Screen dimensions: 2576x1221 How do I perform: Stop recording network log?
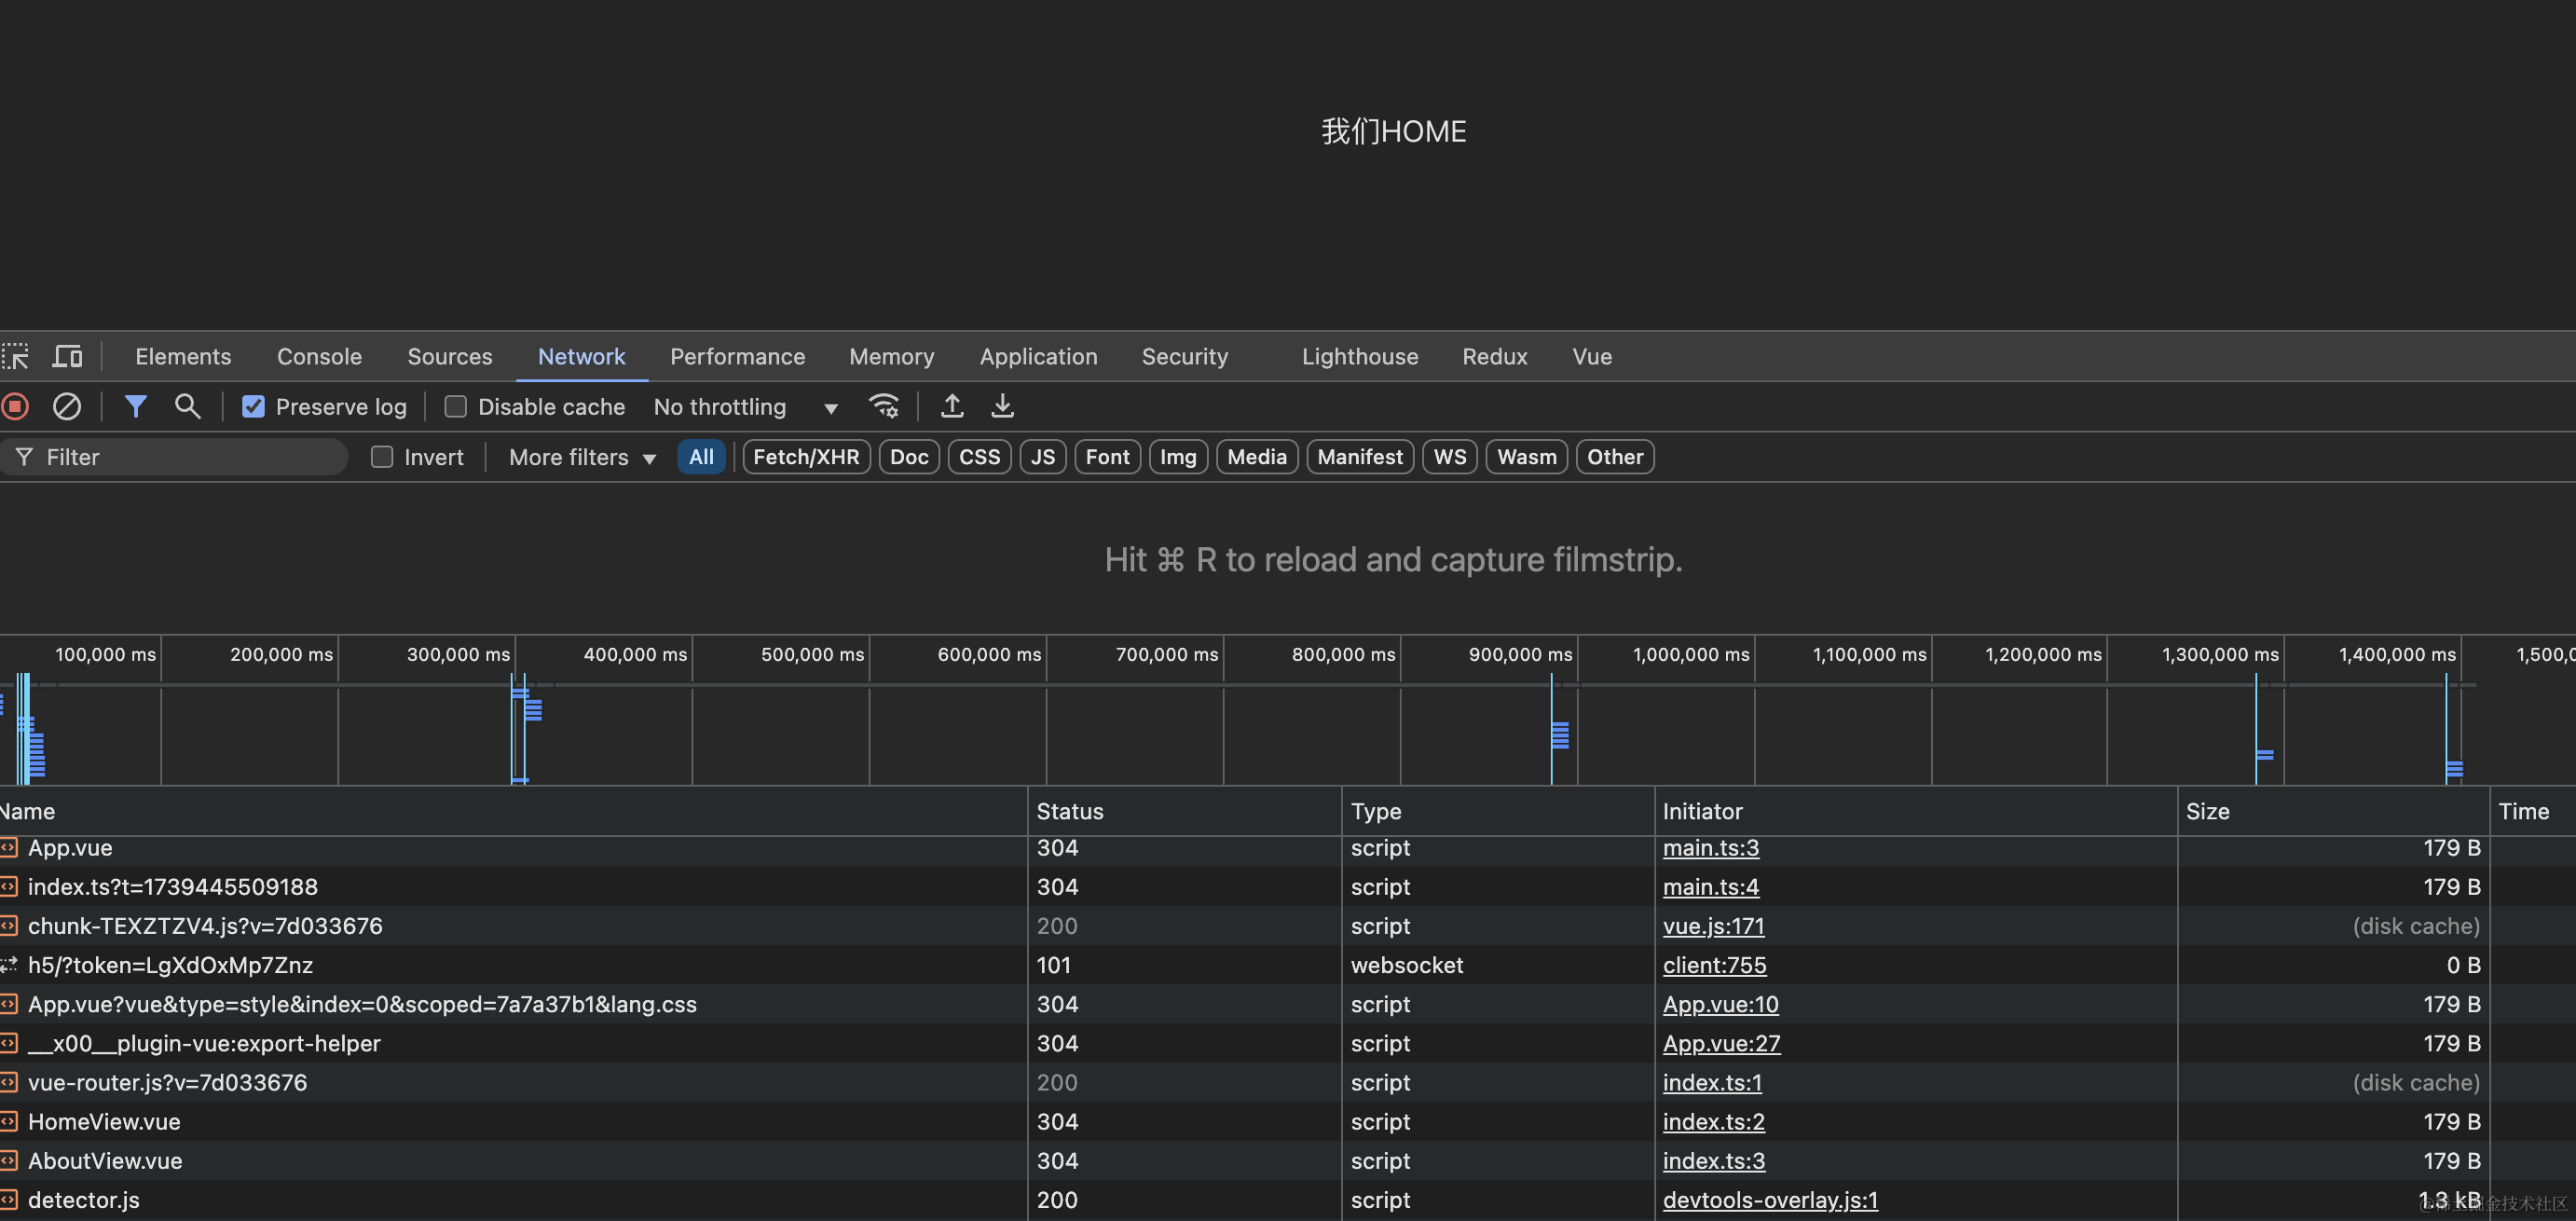point(15,406)
